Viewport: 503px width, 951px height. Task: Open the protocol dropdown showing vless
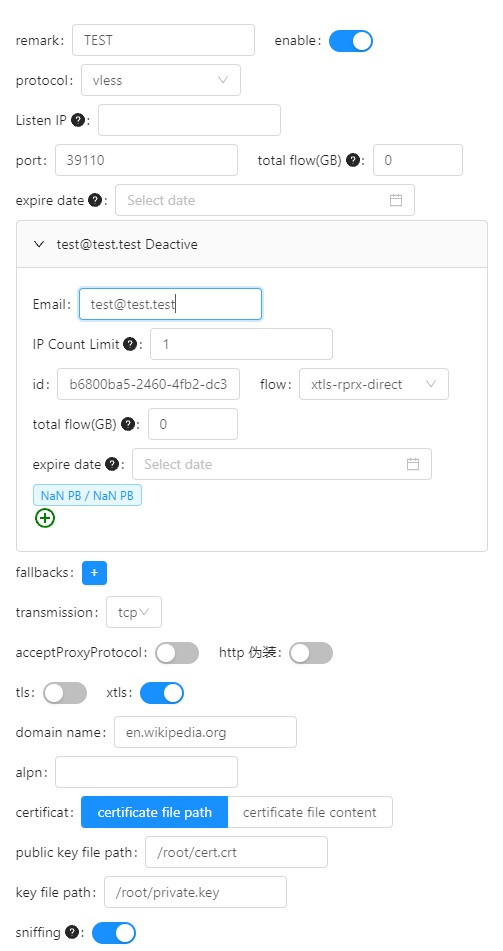tap(161, 80)
